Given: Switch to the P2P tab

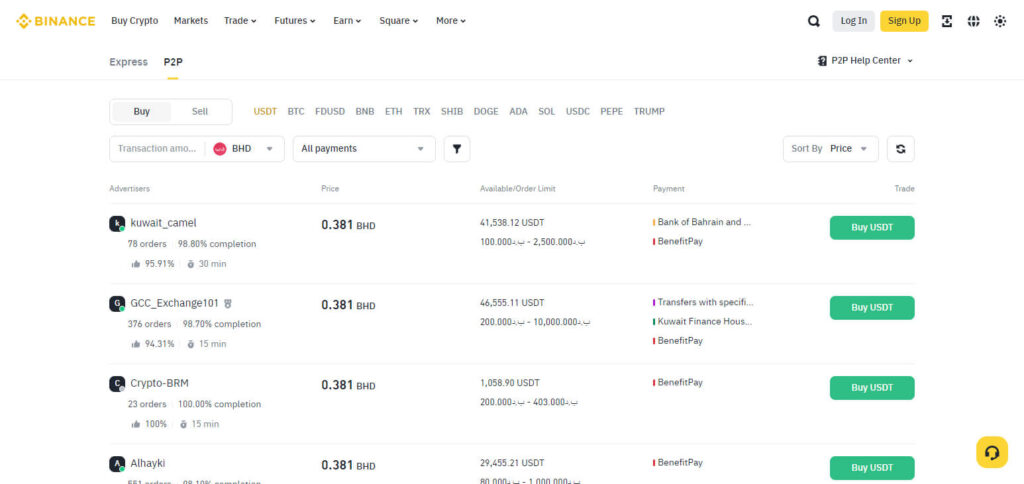Looking at the screenshot, I should [173, 62].
